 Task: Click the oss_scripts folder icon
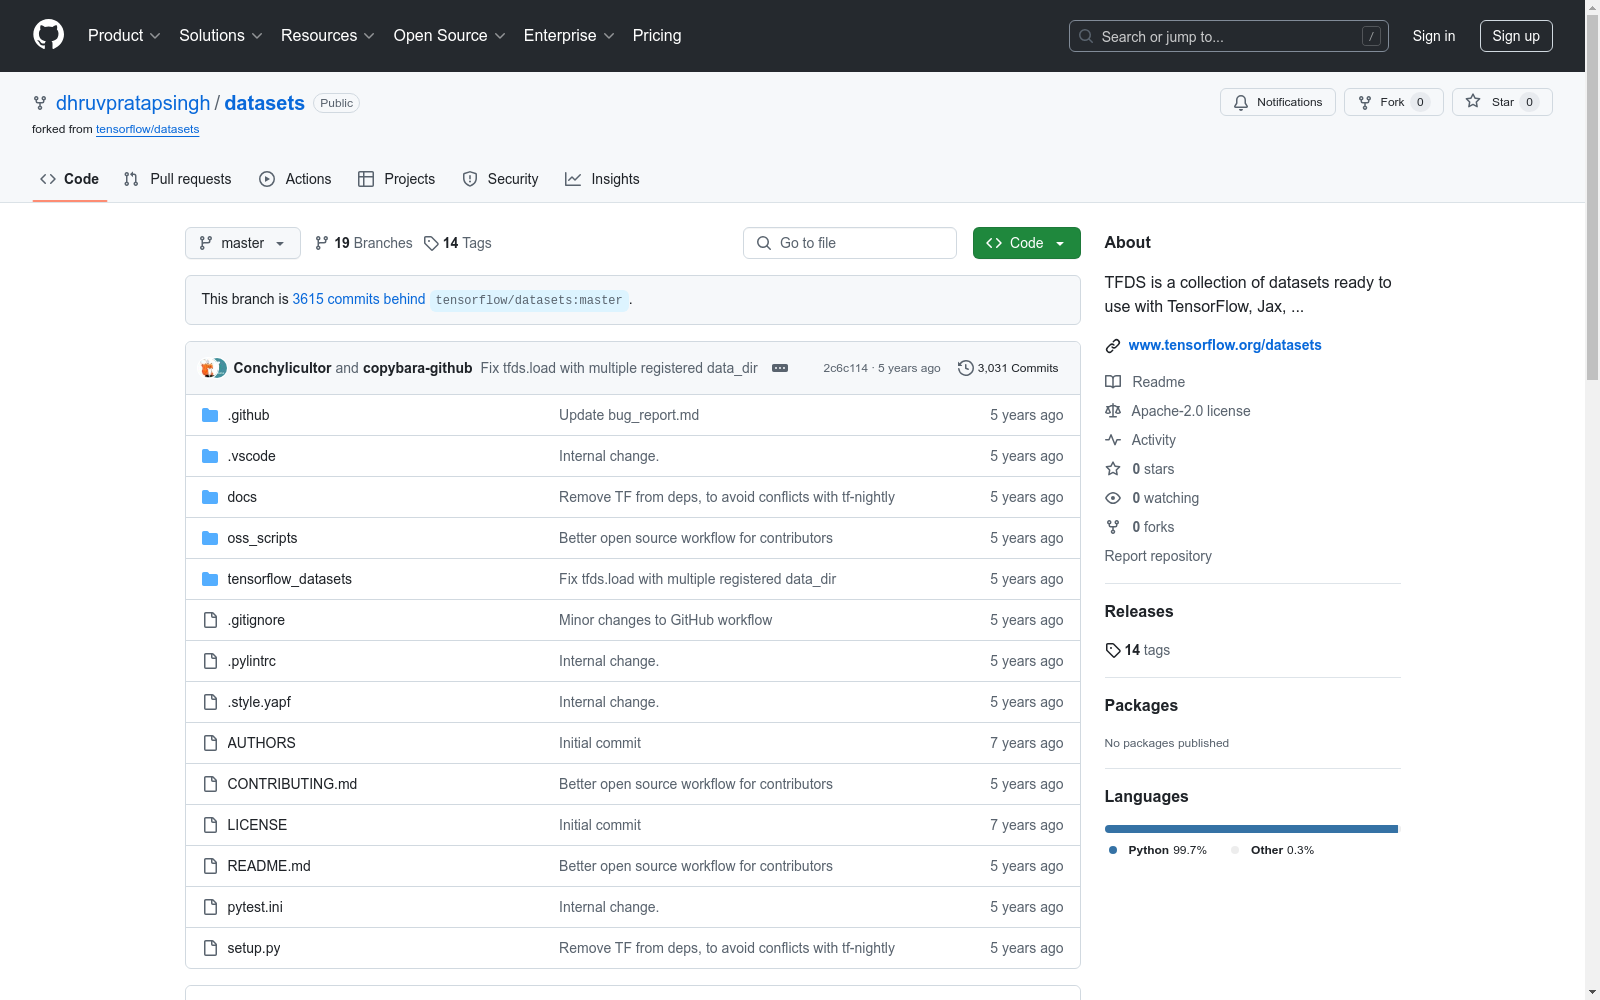pyautogui.click(x=210, y=538)
